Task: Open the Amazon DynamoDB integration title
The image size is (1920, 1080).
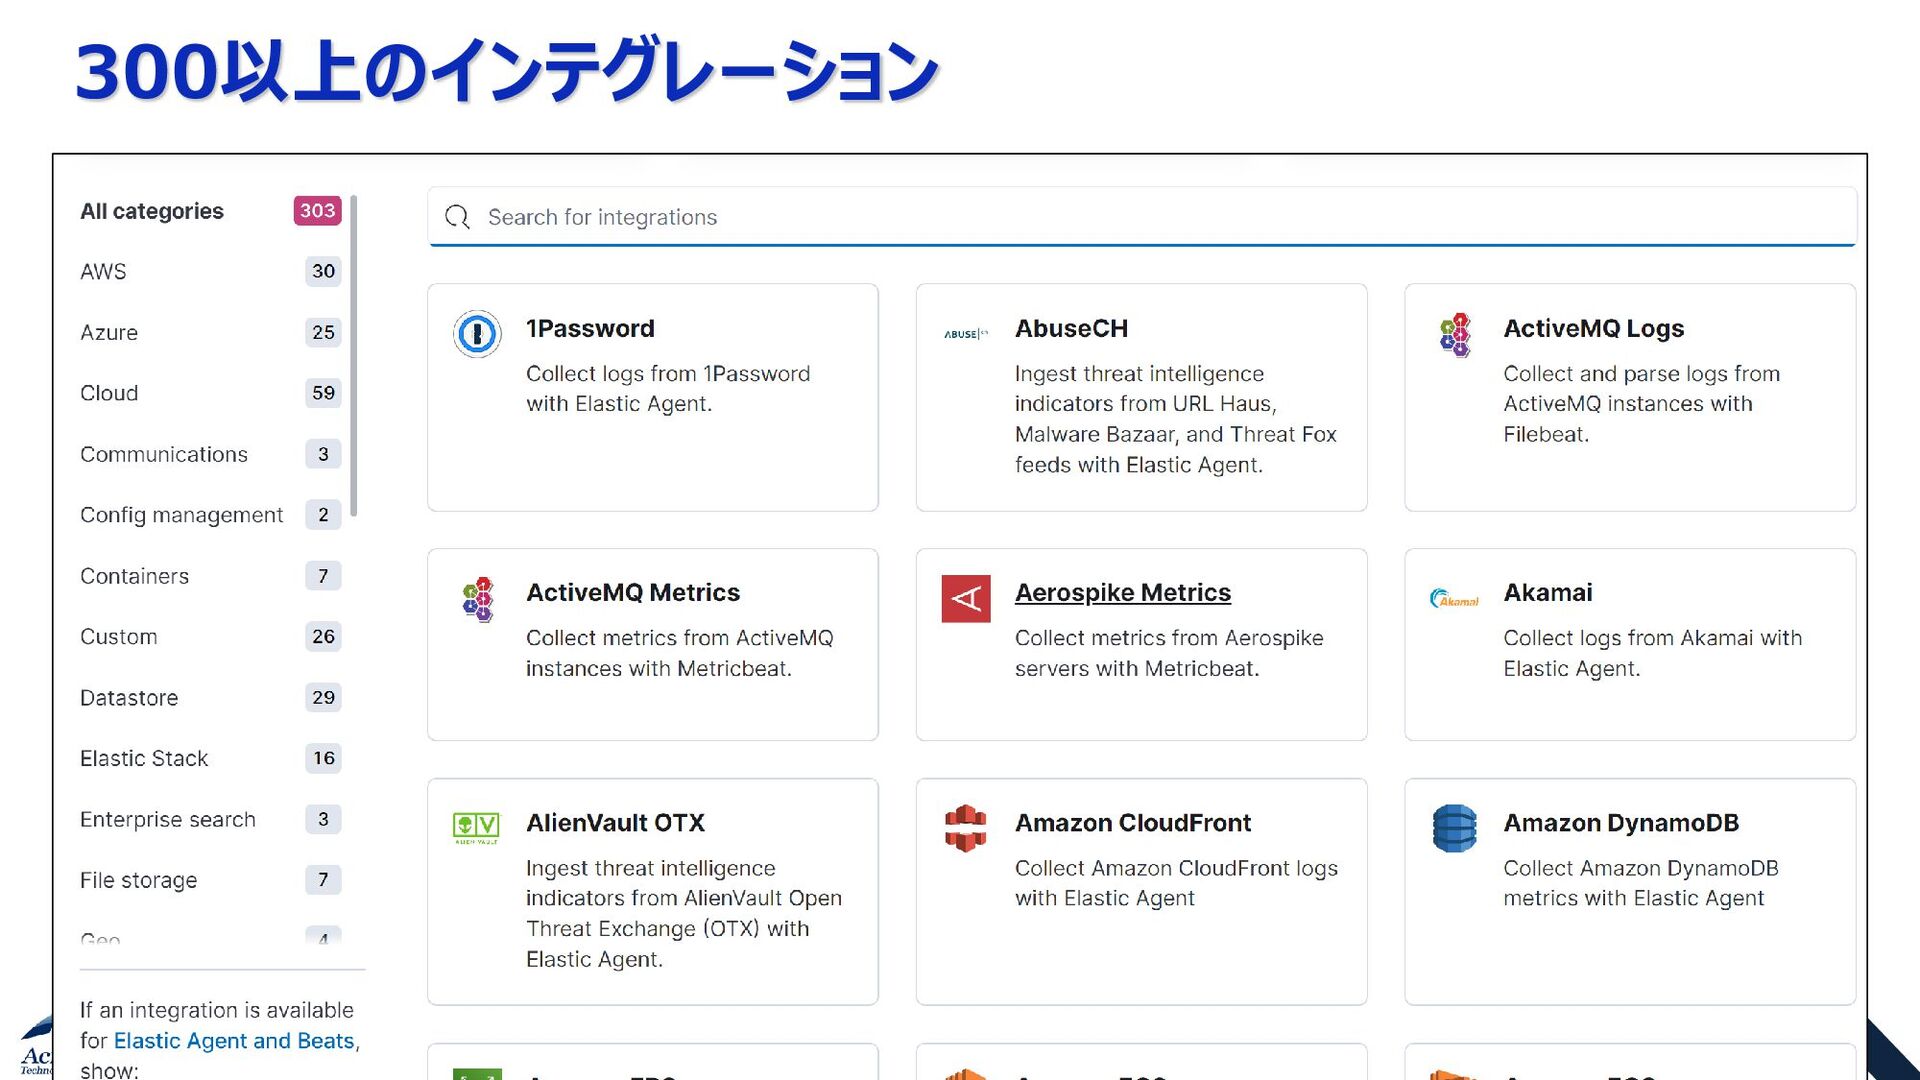Action: [1621, 823]
